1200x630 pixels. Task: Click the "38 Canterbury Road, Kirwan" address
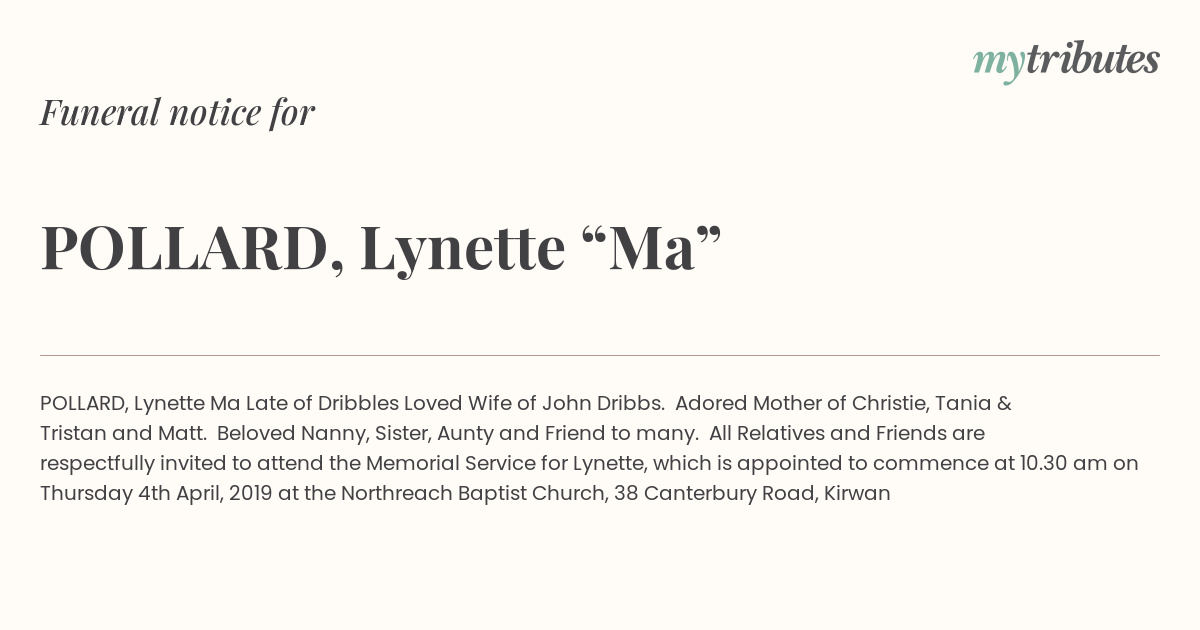pos(751,493)
